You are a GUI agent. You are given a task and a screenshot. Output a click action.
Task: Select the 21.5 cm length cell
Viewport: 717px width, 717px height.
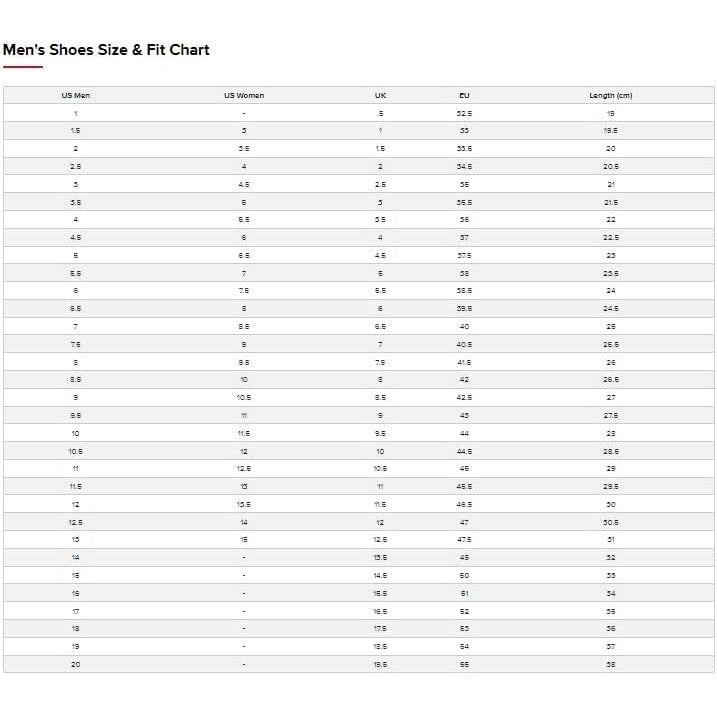coord(610,202)
